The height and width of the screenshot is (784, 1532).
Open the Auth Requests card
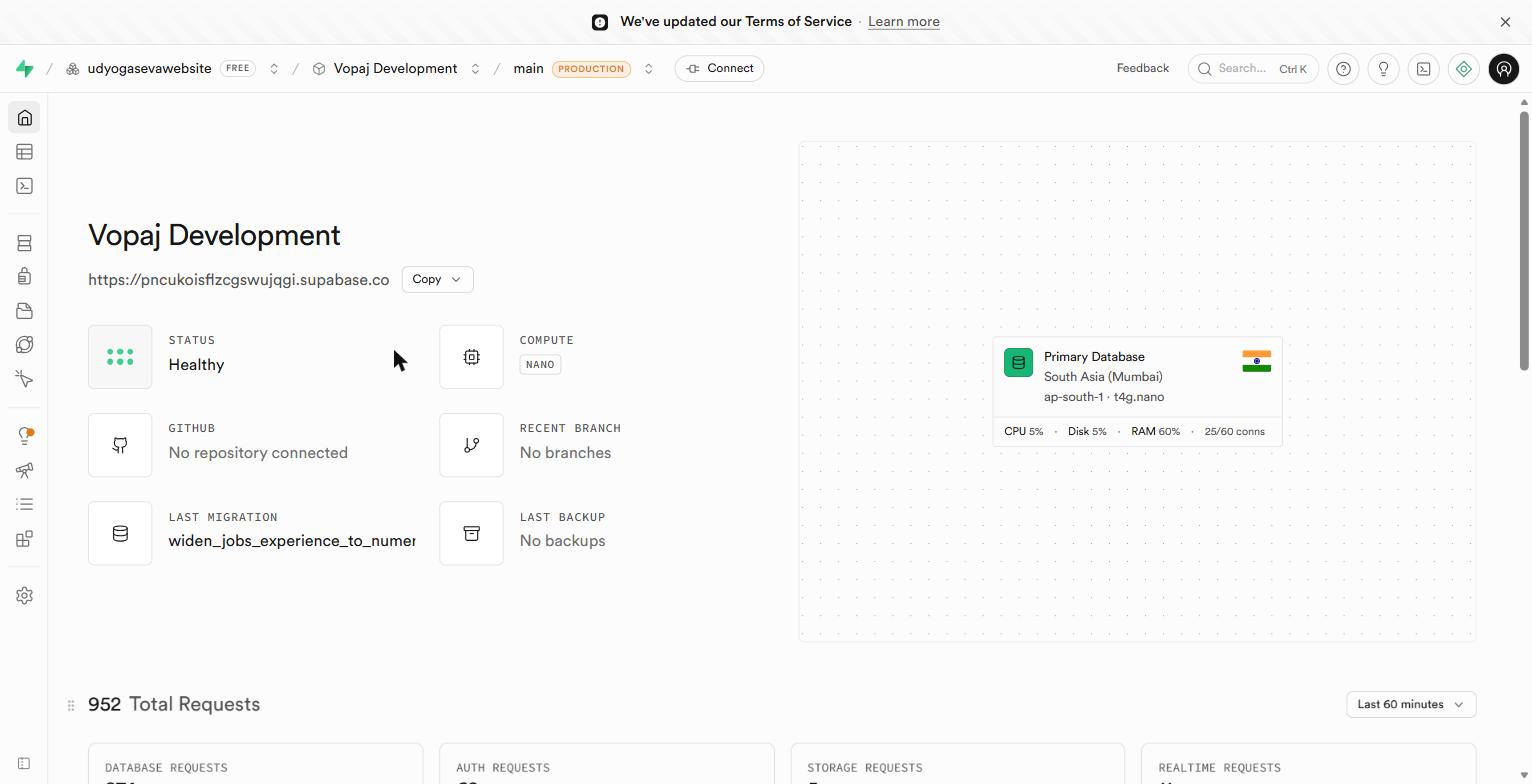(607, 764)
